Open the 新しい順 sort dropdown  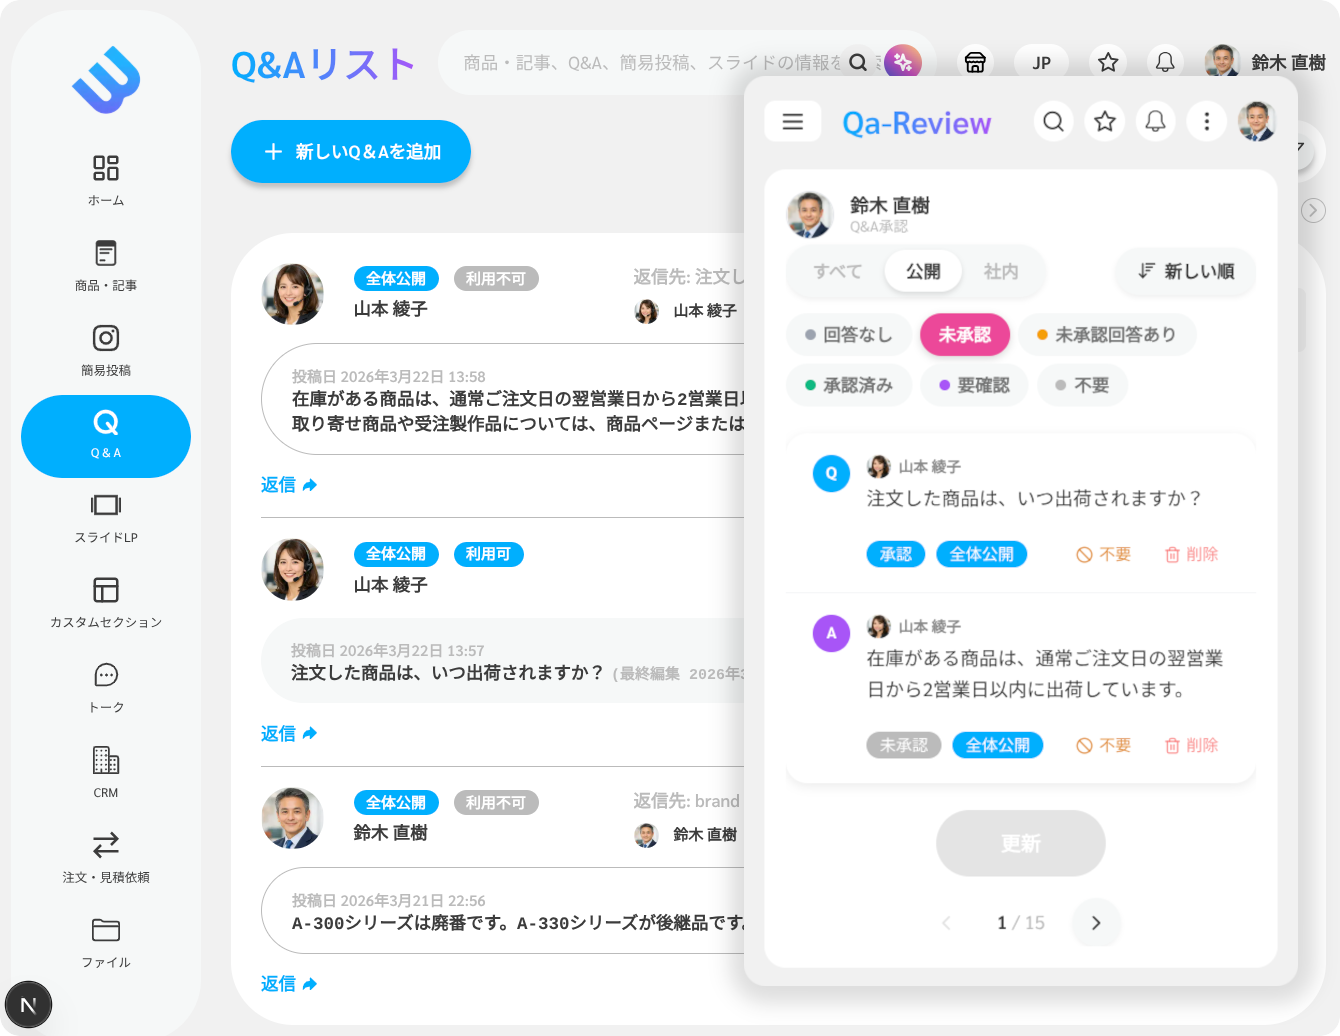[x=1184, y=271]
